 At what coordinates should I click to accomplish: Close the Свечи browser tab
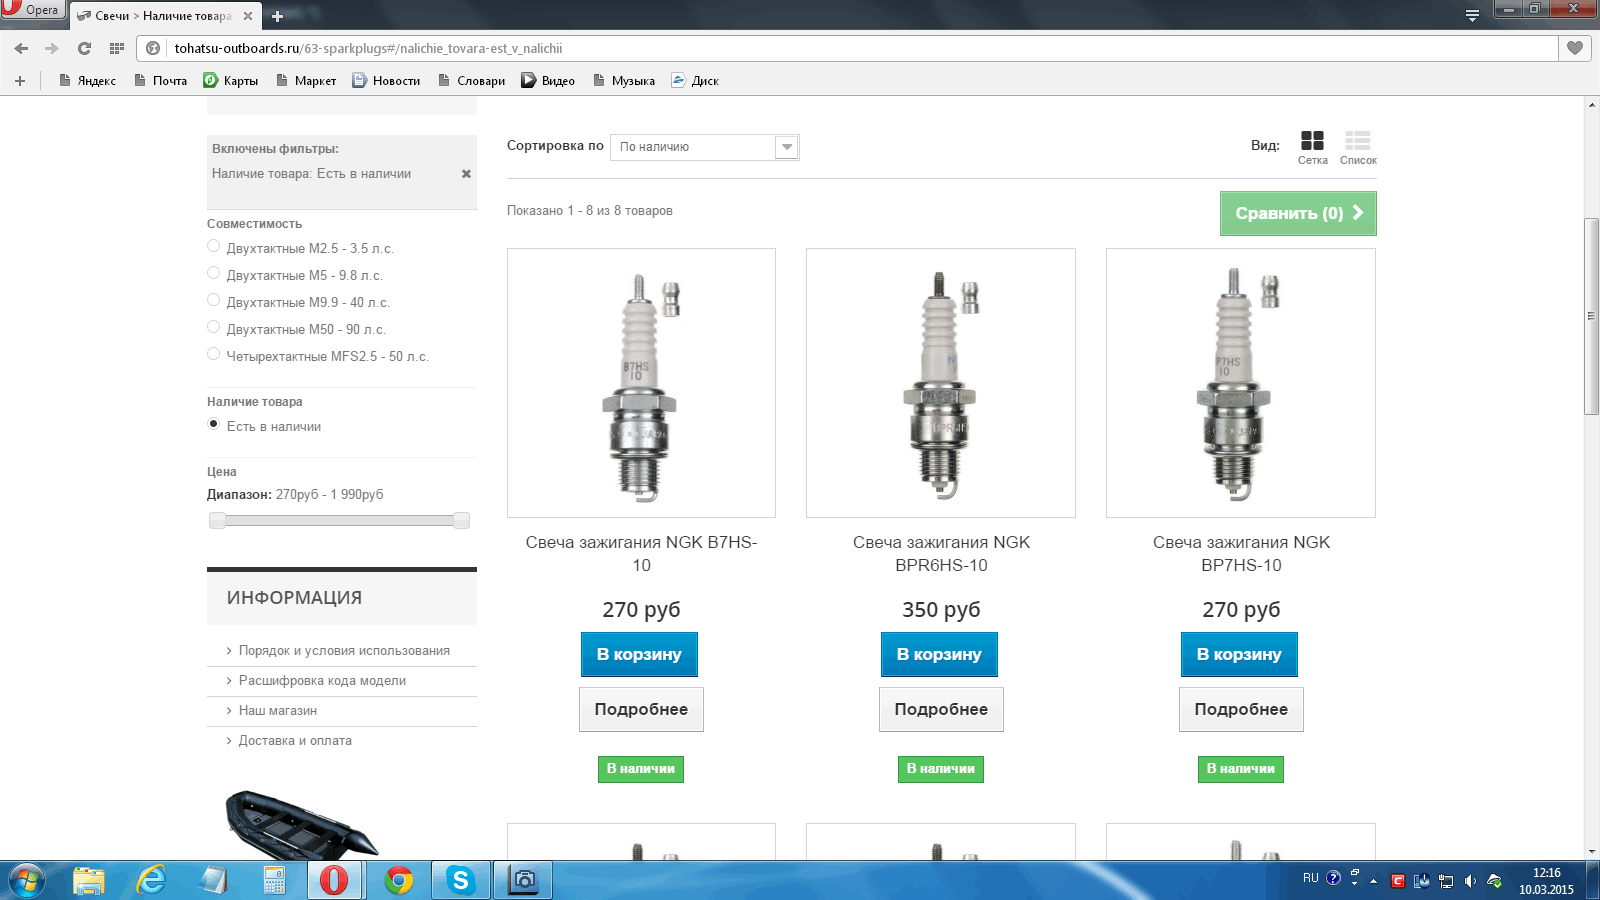pos(248,16)
